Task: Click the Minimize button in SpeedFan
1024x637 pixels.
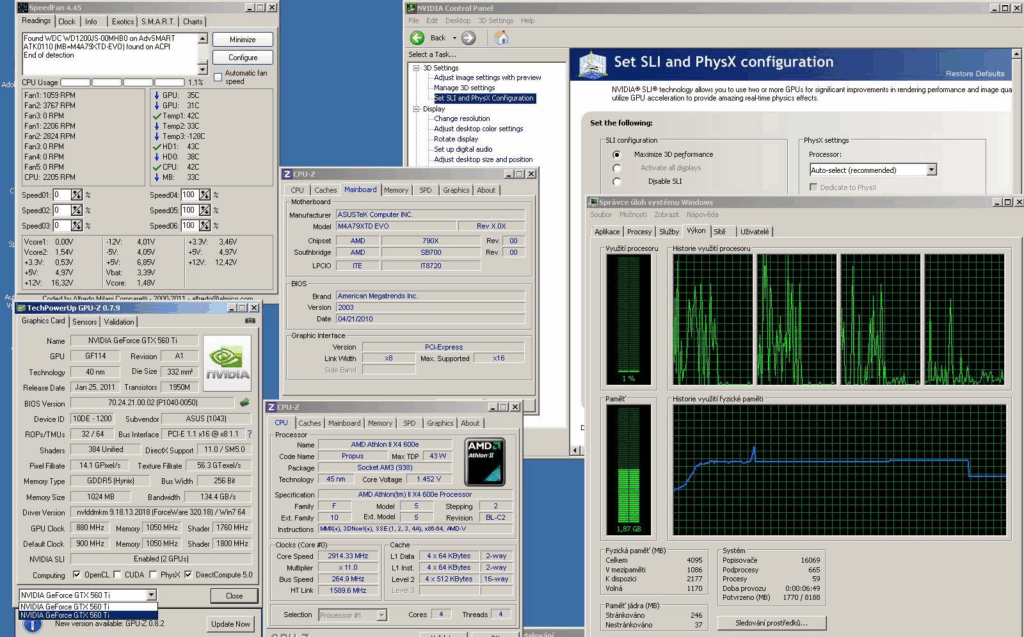Action: point(242,40)
